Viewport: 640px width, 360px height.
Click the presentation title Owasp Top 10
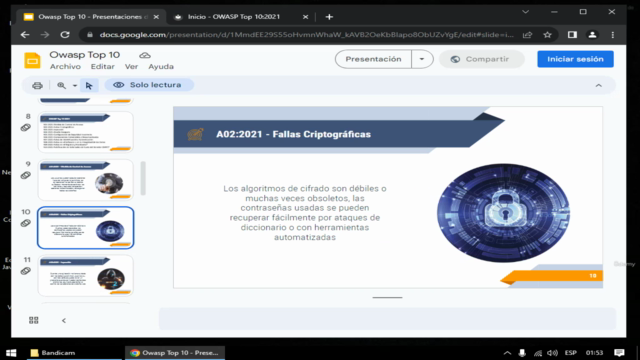[x=84, y=55]
